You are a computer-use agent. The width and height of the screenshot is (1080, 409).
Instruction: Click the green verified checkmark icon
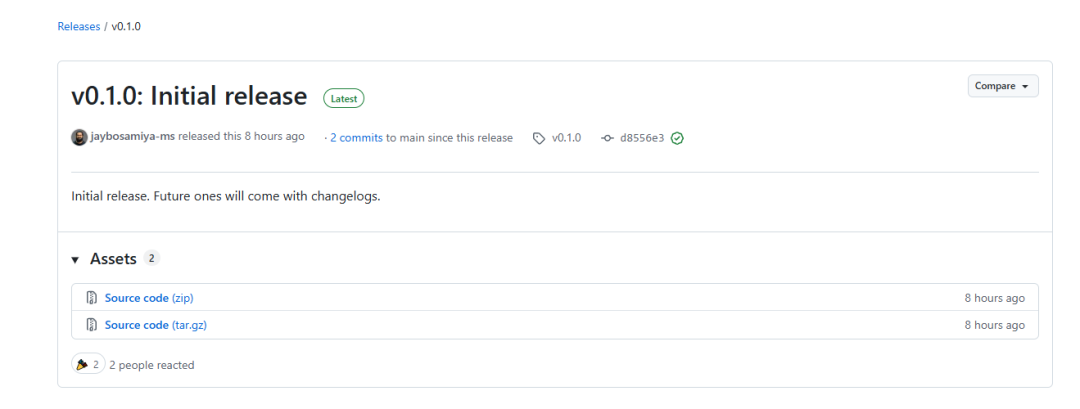point(677,138)
